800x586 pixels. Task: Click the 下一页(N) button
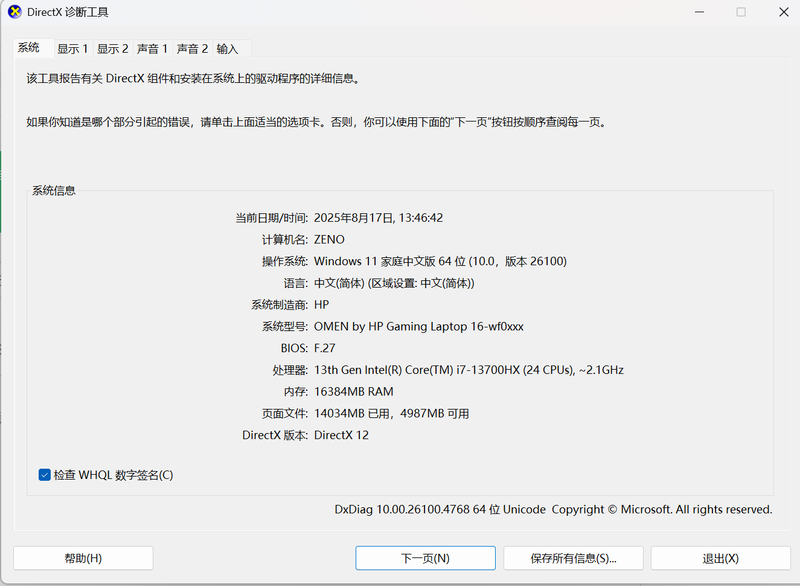pyautogui.click(x=425, y=558)
